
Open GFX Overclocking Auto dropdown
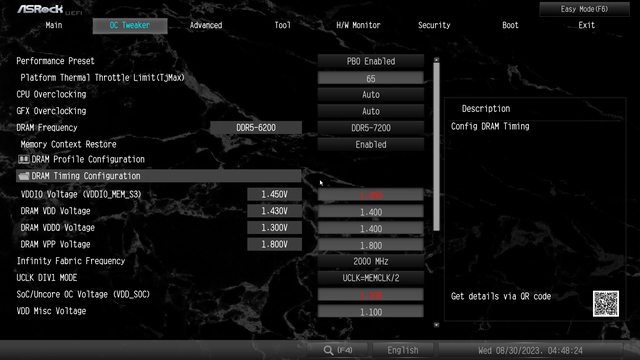click(x=371, y=111)
